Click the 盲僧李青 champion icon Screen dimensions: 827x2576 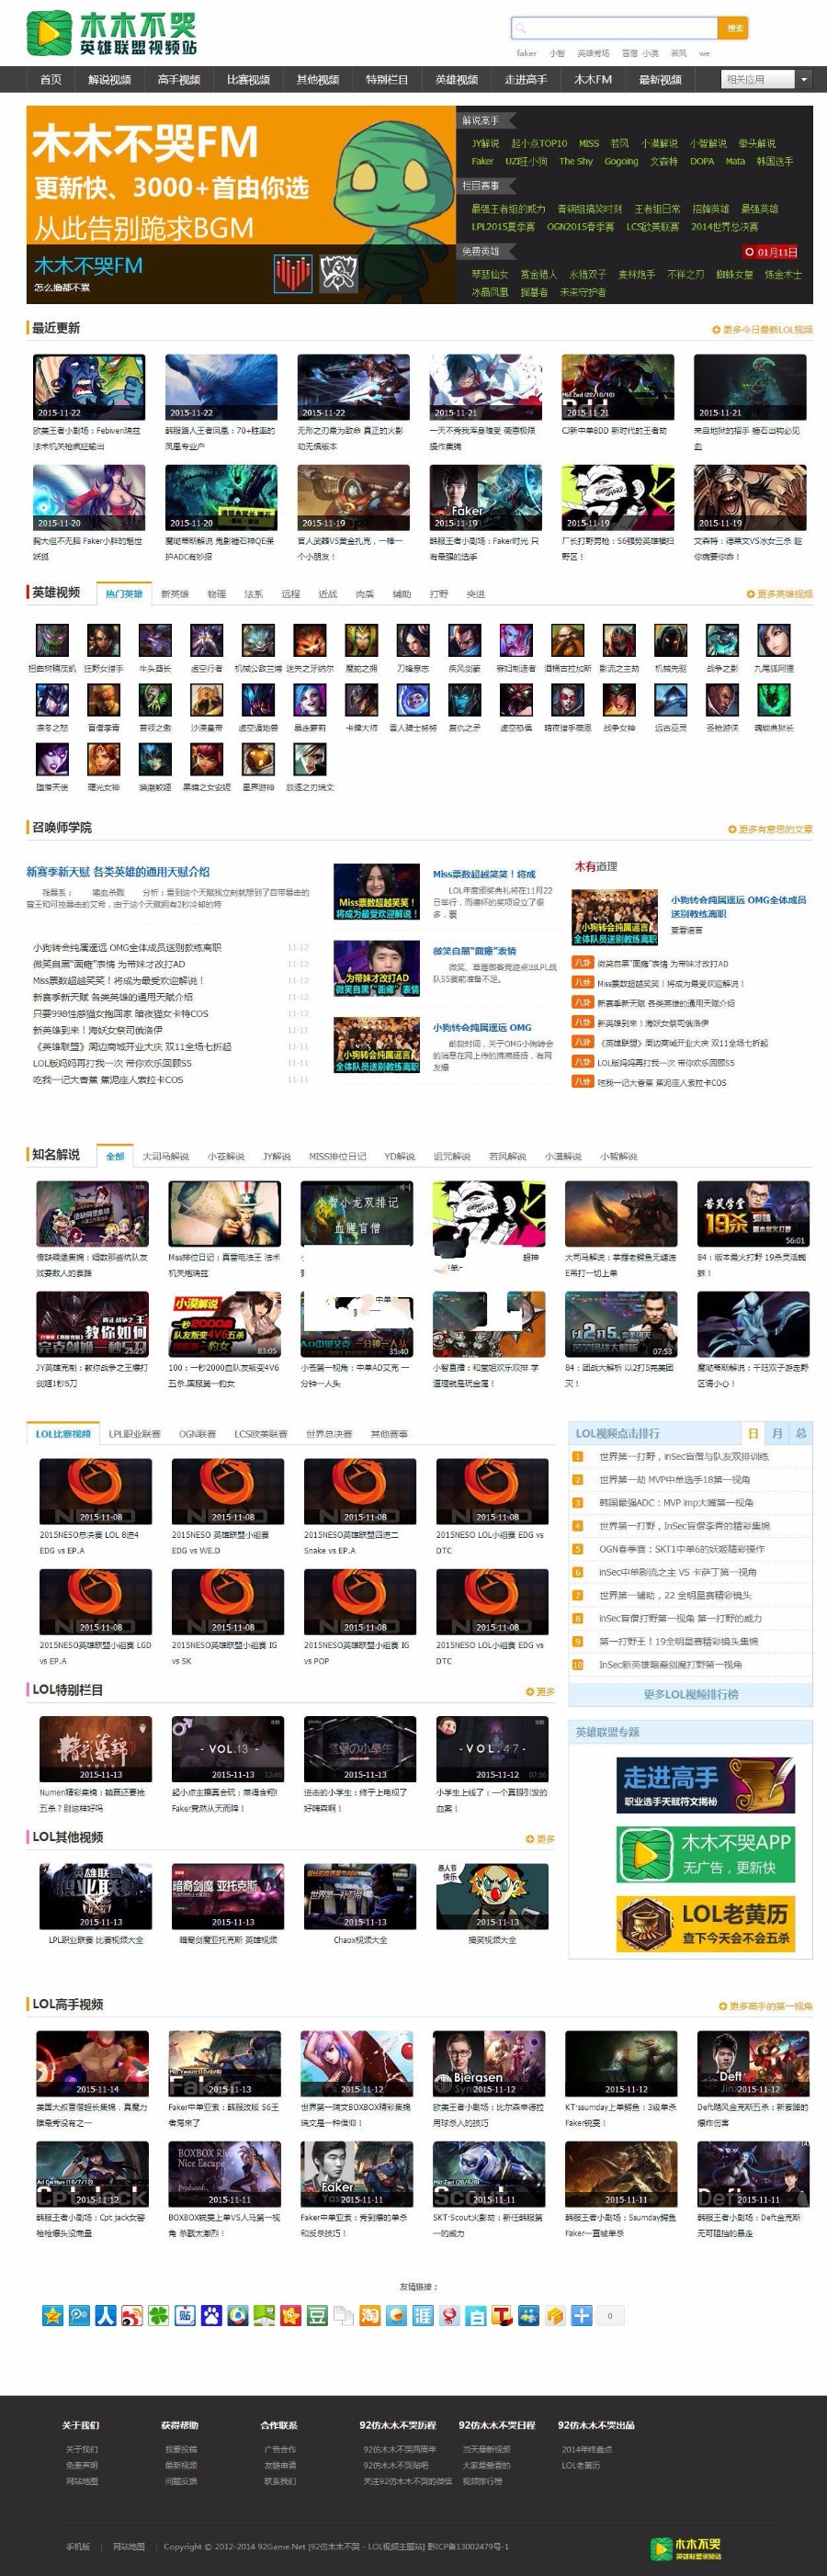[x=103, y=700]
